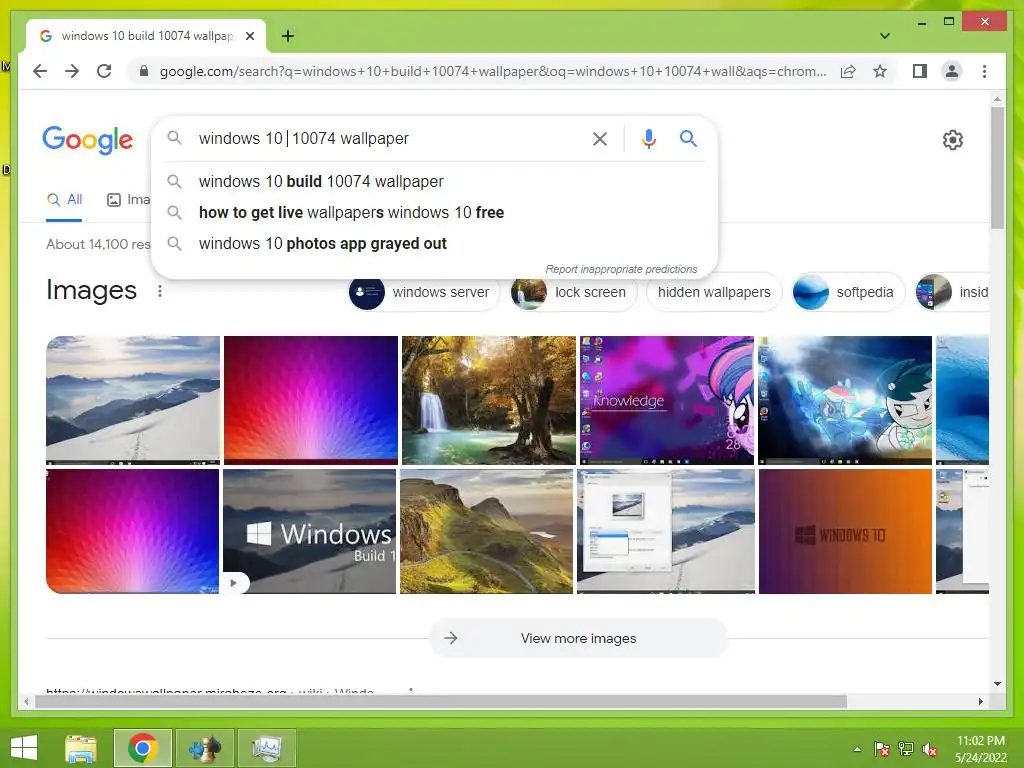Share this page using the share icon

848,71
